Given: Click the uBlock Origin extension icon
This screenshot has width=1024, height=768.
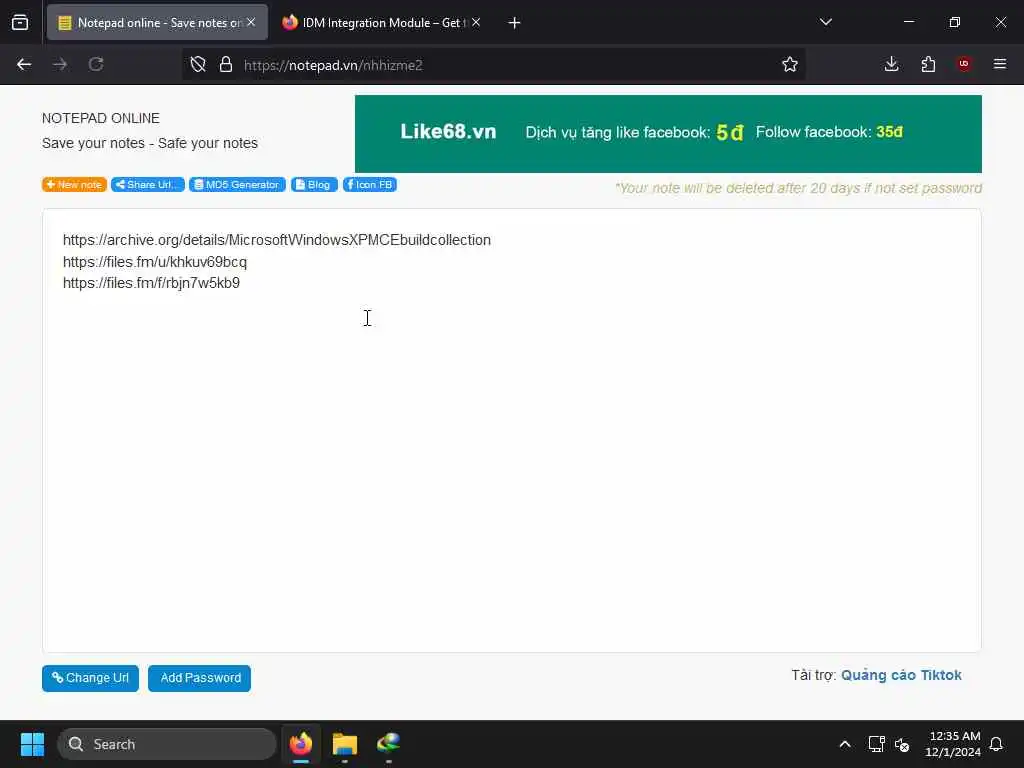Looking at the screenshot, I should pos(964,65).
